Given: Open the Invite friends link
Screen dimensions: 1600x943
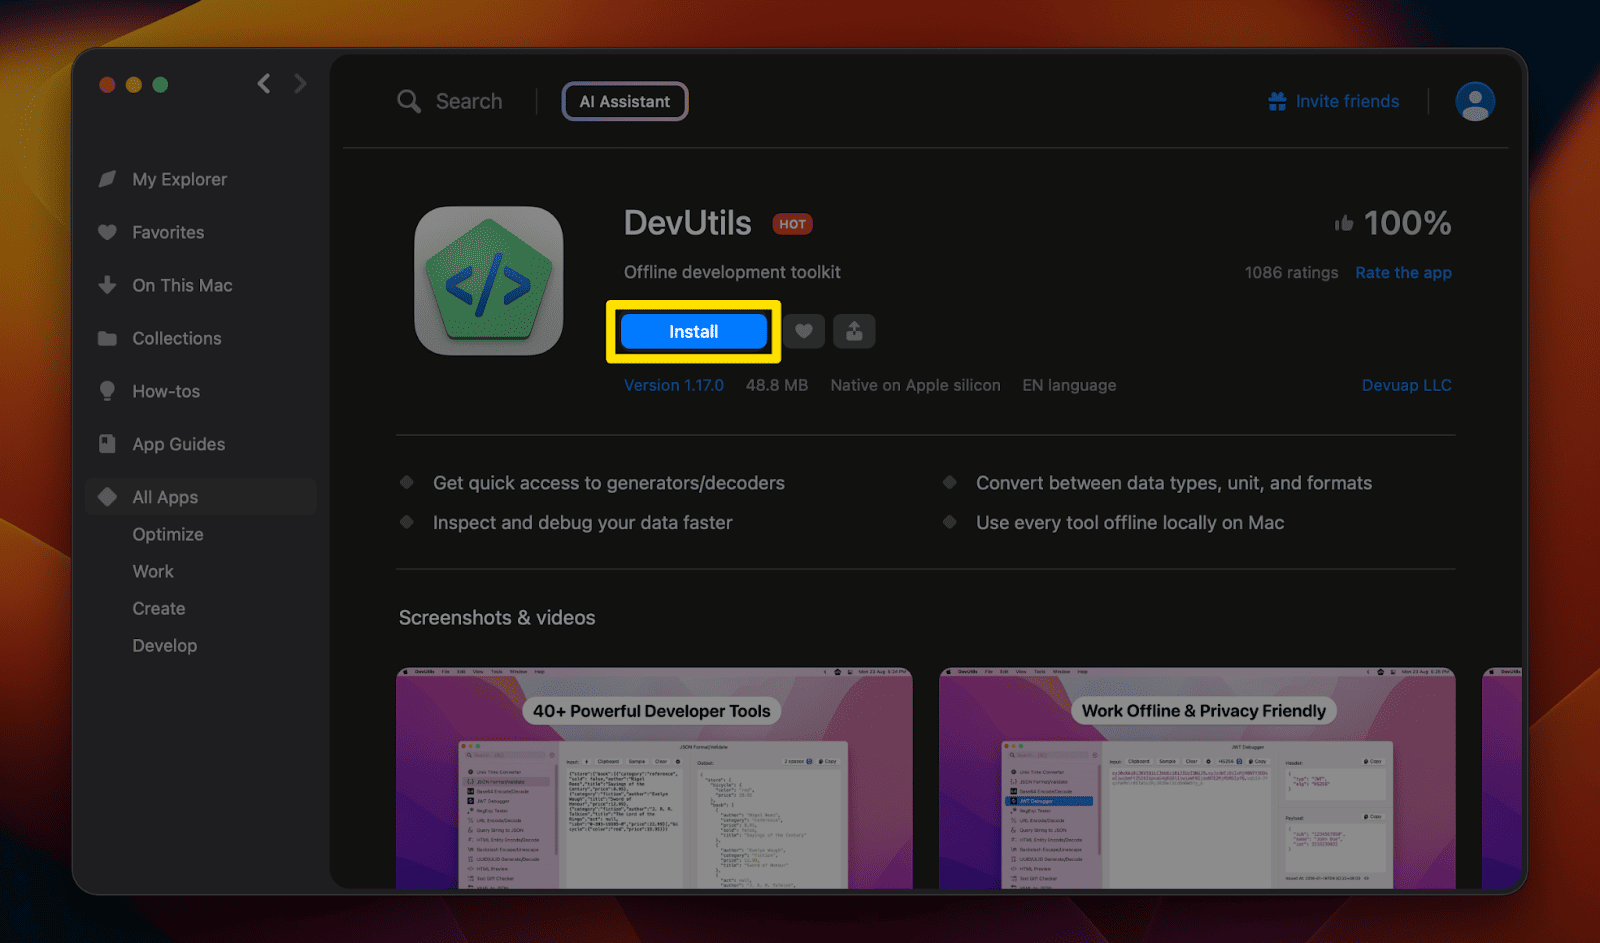Looking at the screenshot, I should point(1347,101).
